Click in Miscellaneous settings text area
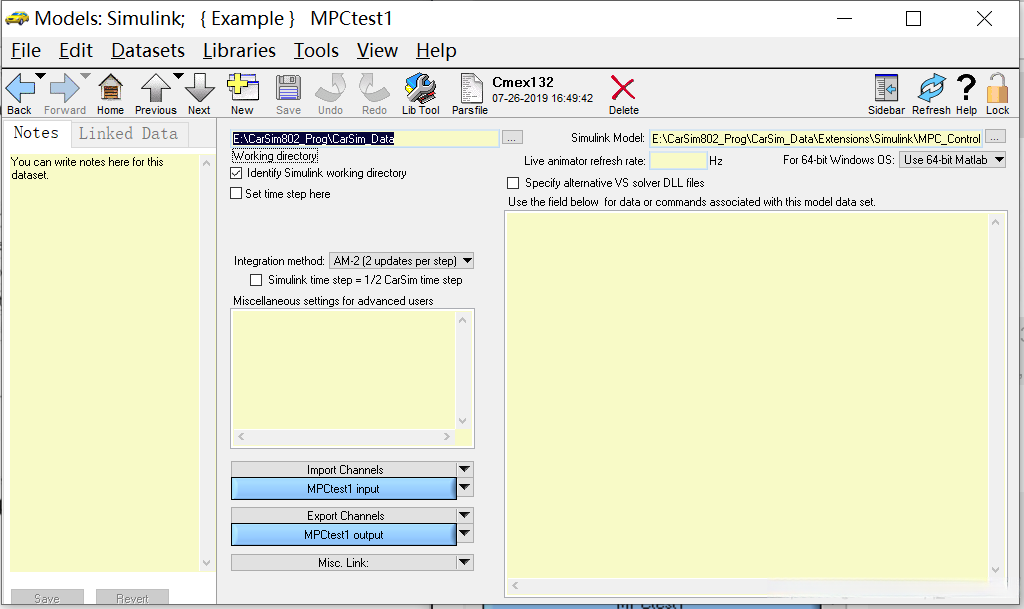Image resolution: width=1024 pixels, height=609 pixels. click(x=344, y=370)
